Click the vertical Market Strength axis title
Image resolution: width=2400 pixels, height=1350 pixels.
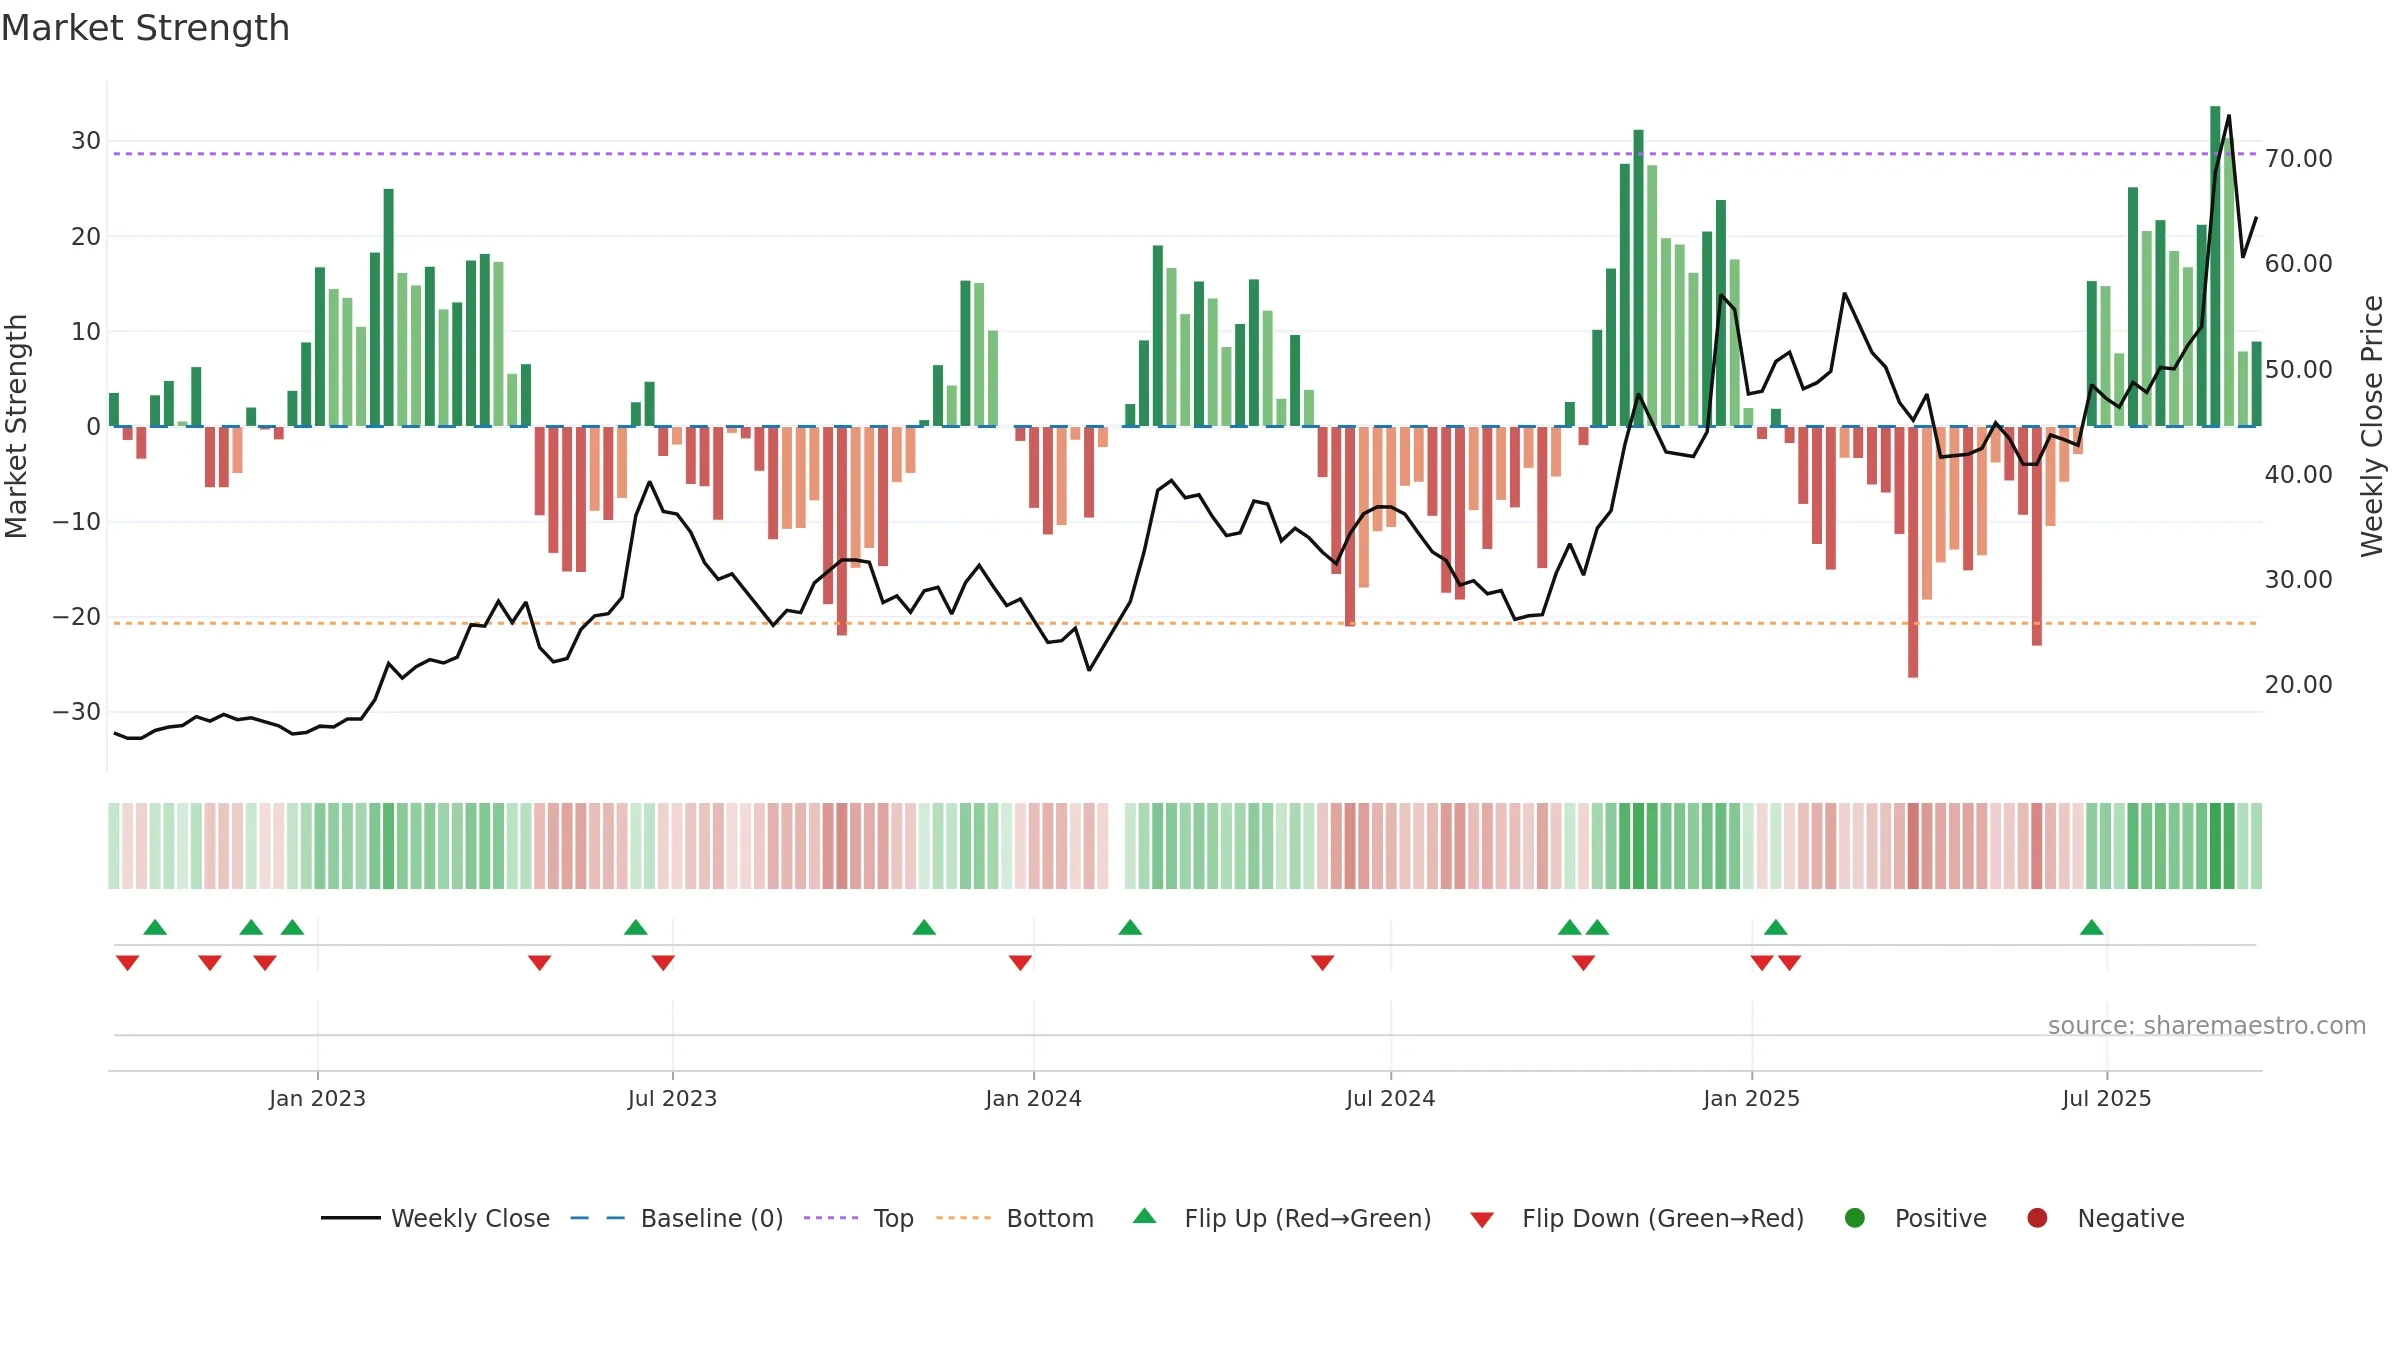click(x=16, y=426)
